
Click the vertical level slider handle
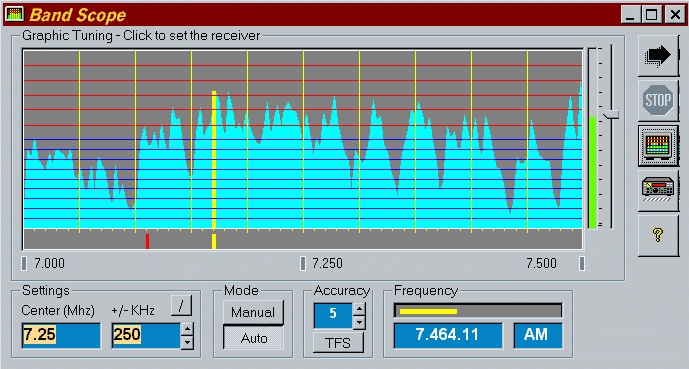click(x=611, y=115)
